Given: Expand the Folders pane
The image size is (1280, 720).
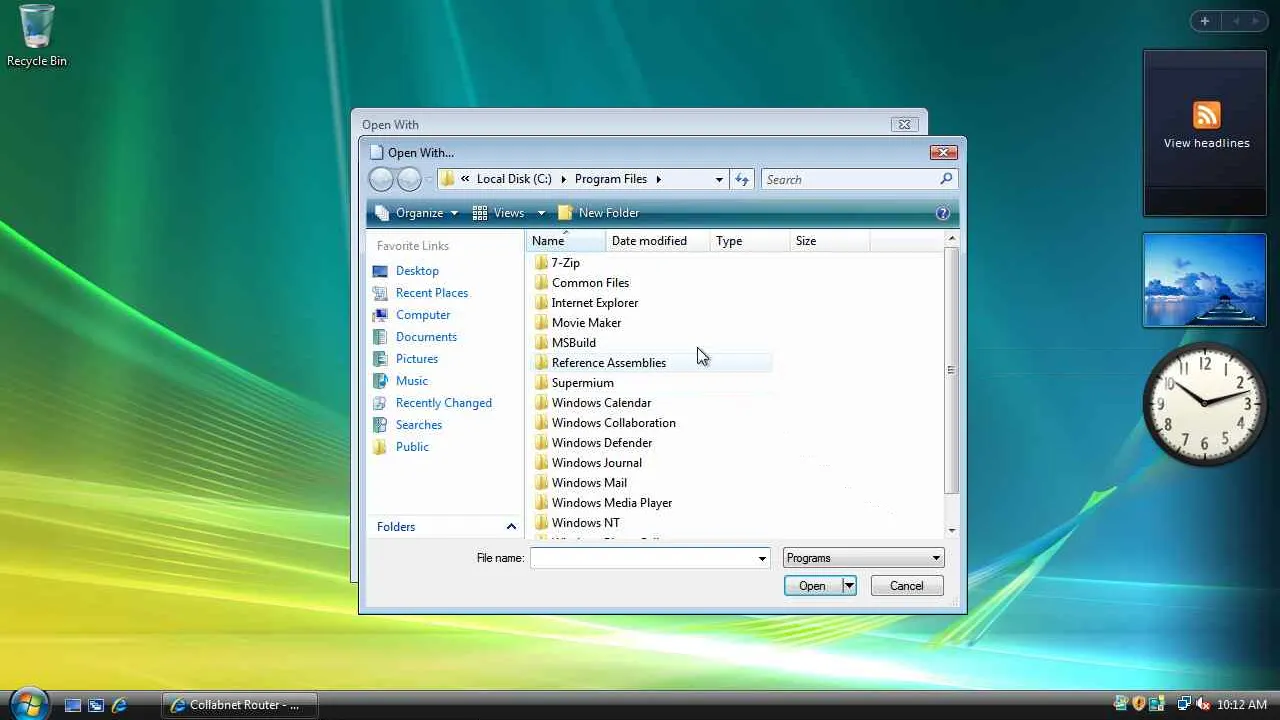Looking at the screenshot, I should tap(511, 527).
